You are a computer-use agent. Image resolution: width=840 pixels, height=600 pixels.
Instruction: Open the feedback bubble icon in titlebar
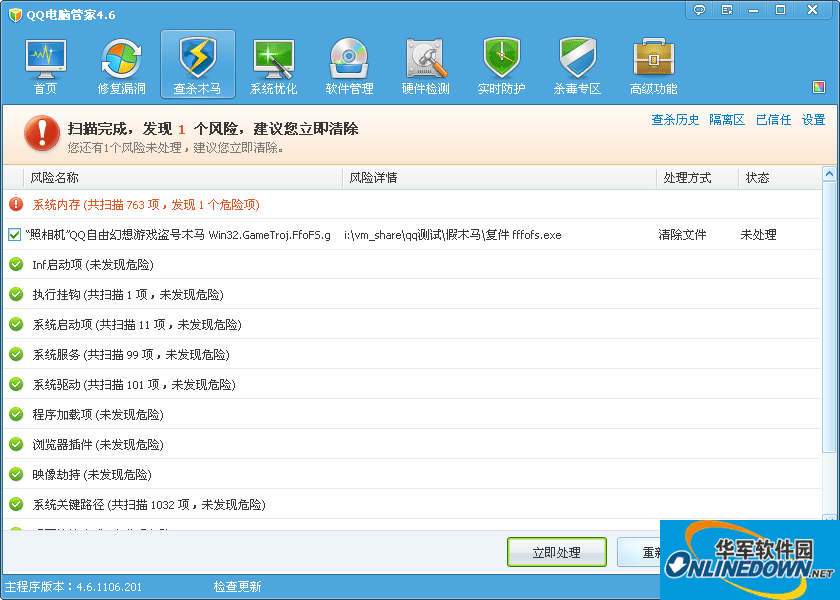699,9
